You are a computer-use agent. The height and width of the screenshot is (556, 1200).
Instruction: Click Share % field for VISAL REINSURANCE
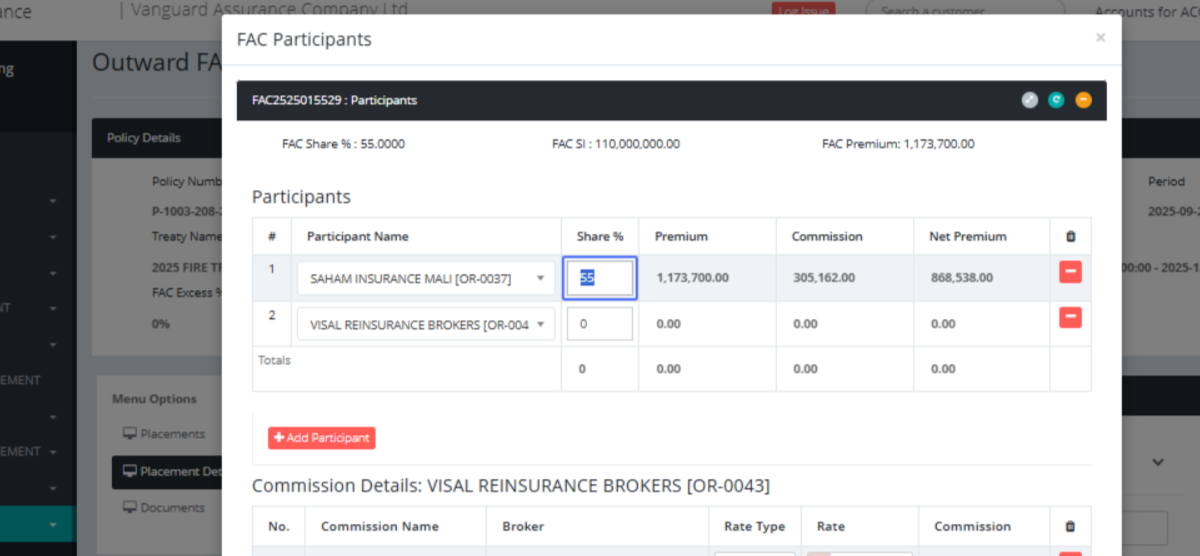(x=600, y=324)
